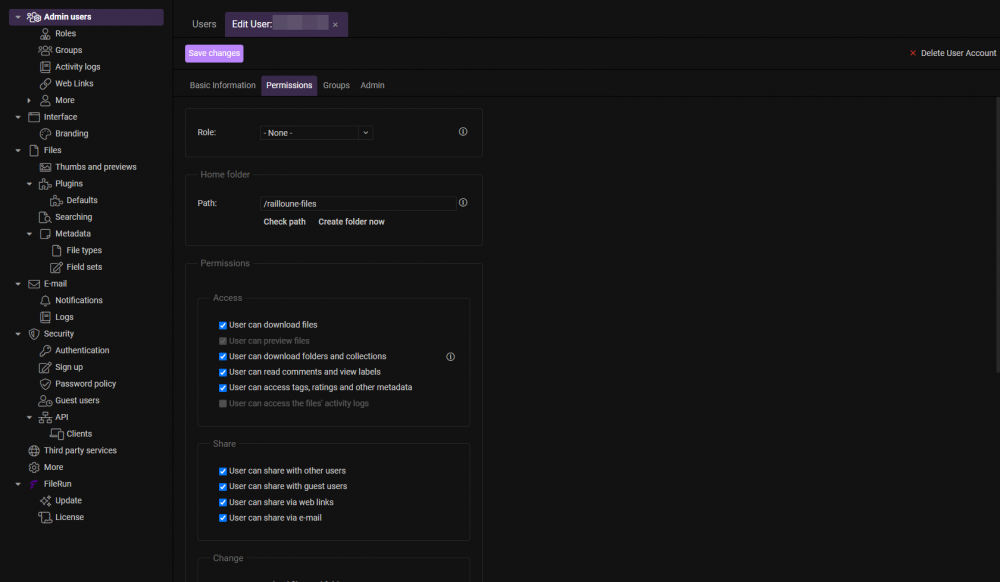Toggle share with other users checkbox

[223, 471]
